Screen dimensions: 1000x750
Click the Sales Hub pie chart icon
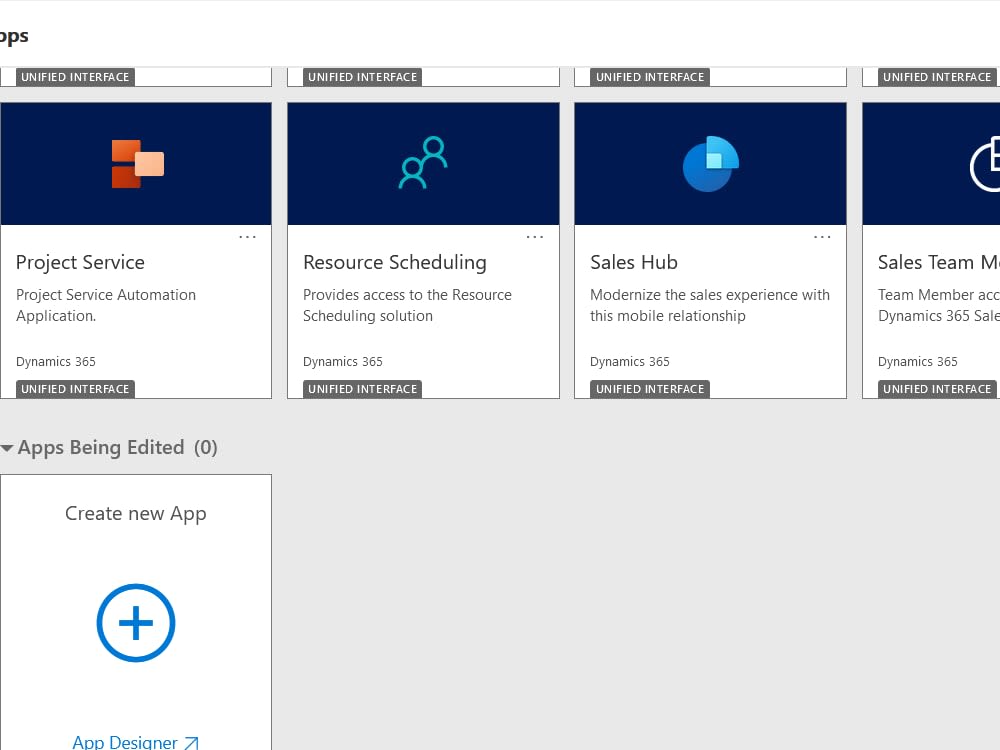point(710,164)
